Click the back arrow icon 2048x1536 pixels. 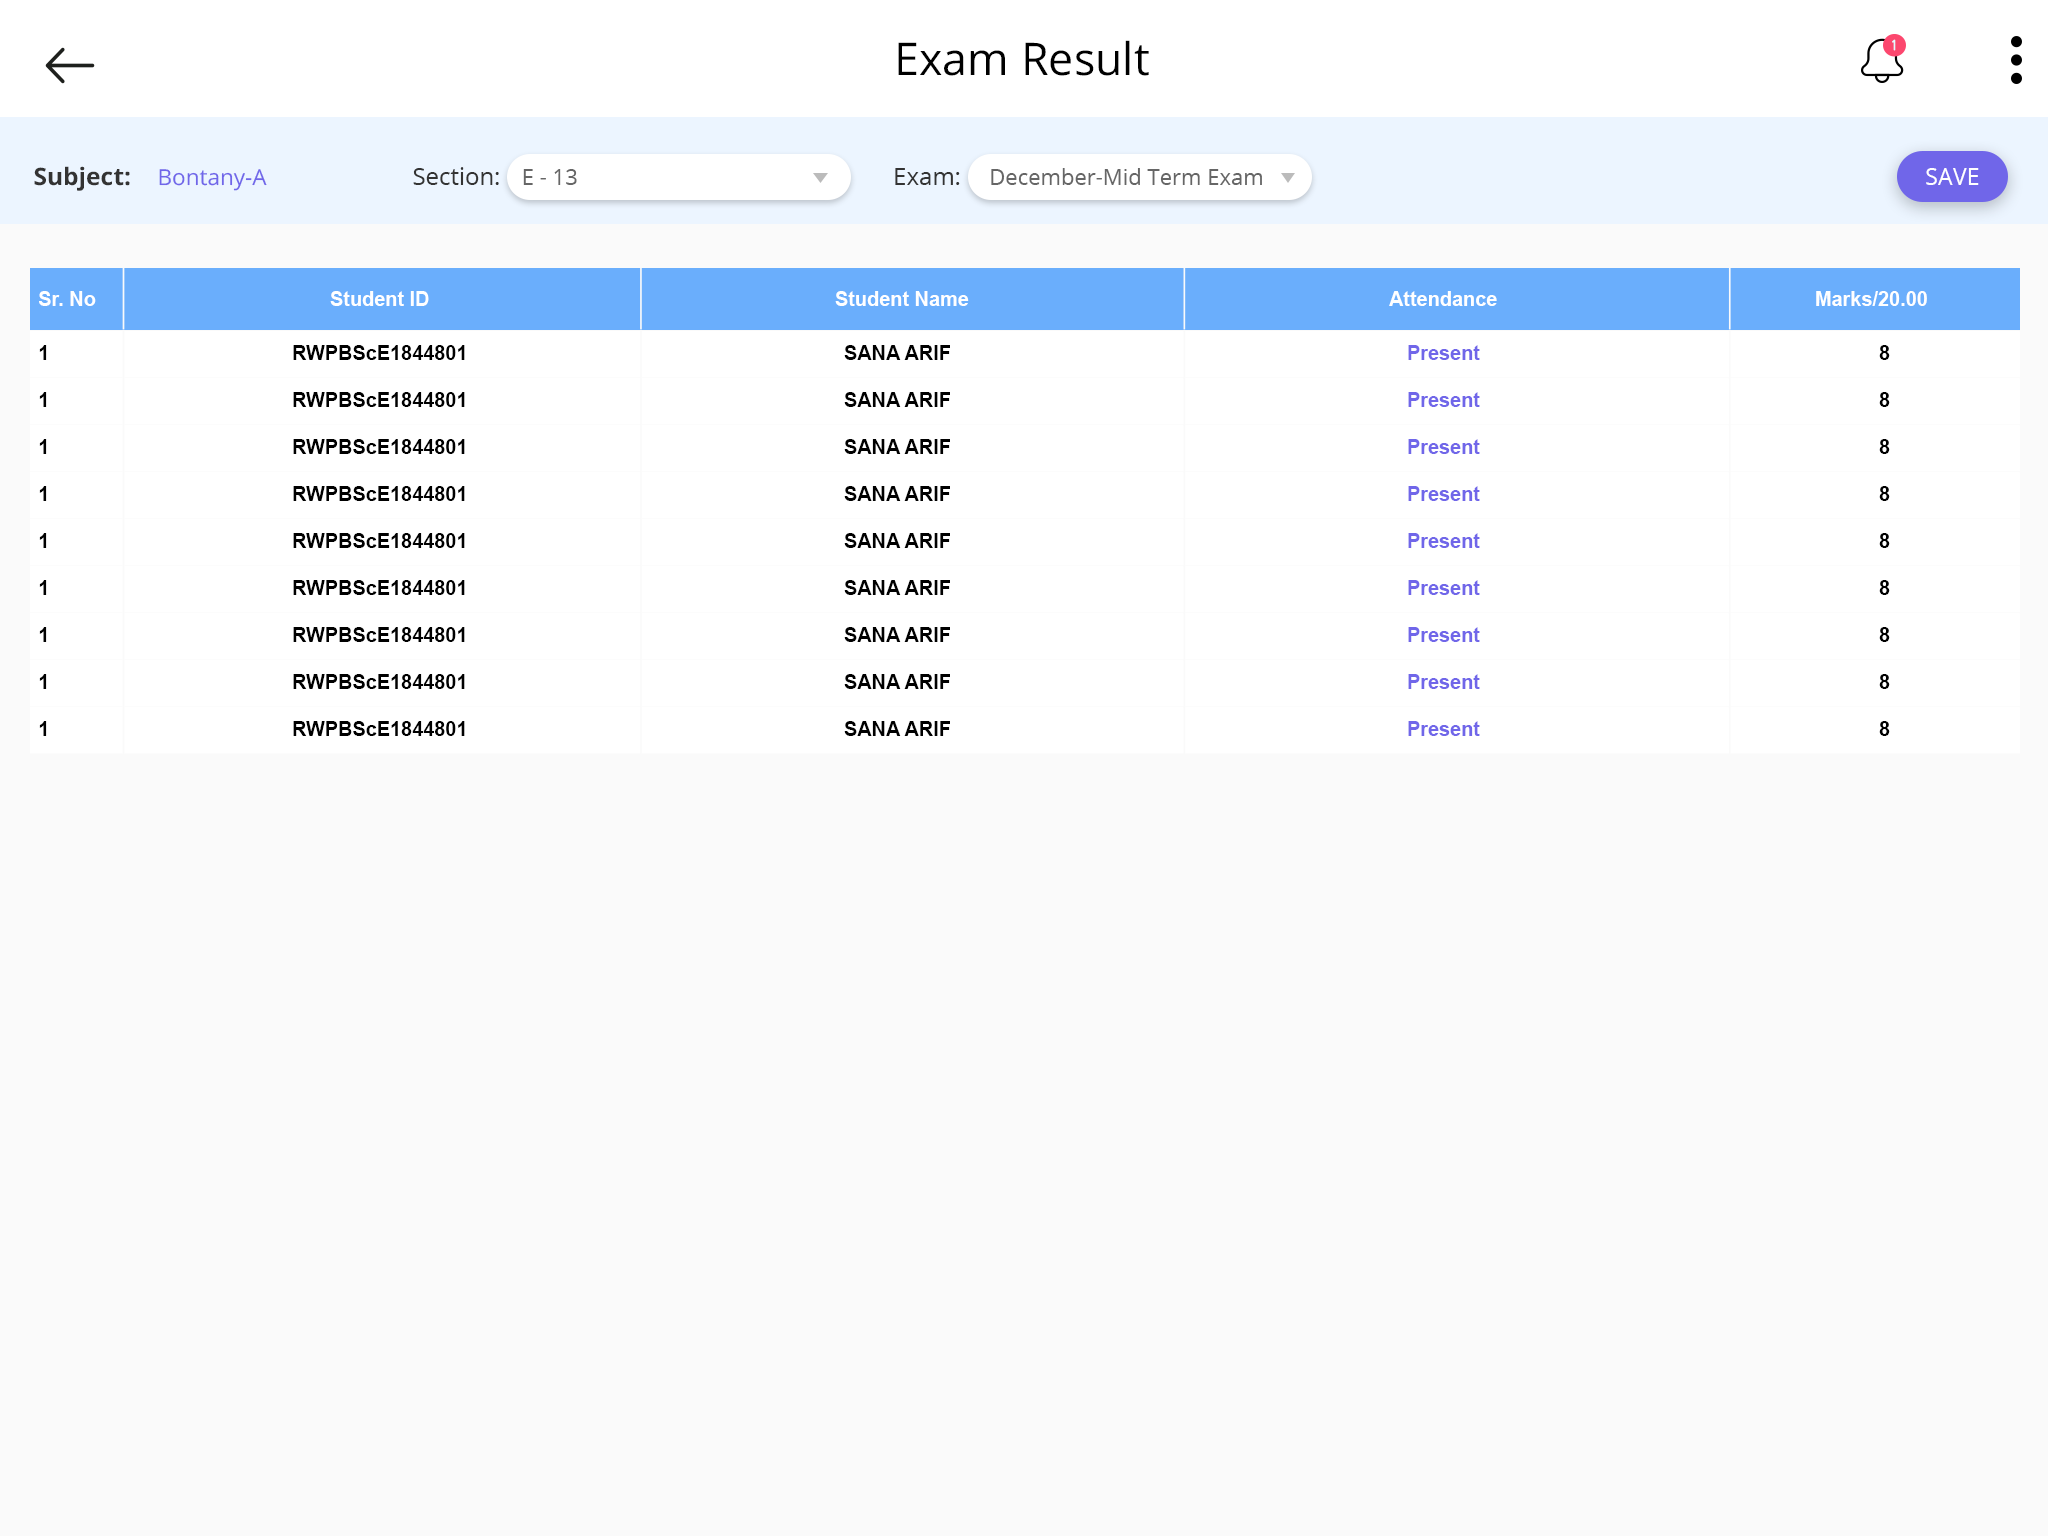[70, 65]
